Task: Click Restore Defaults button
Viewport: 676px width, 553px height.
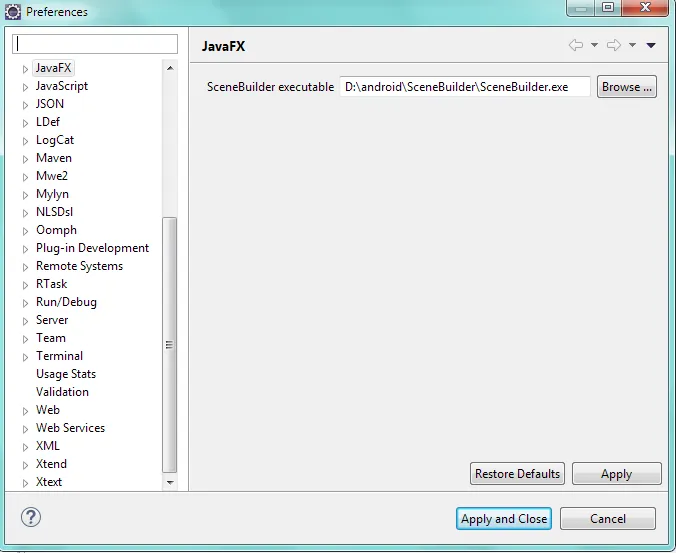Action: click(517, 474)
